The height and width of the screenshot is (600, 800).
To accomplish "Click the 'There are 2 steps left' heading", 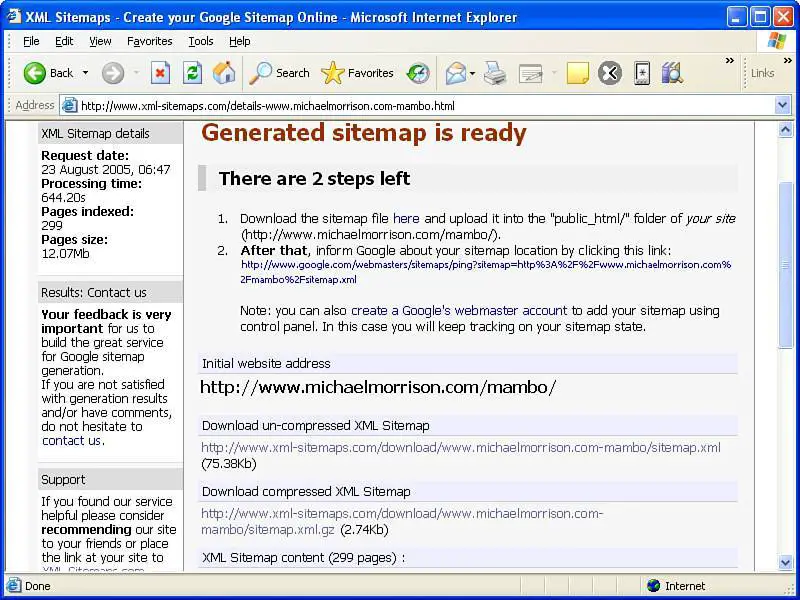I will pyautogui.click(x=314, y=179).
